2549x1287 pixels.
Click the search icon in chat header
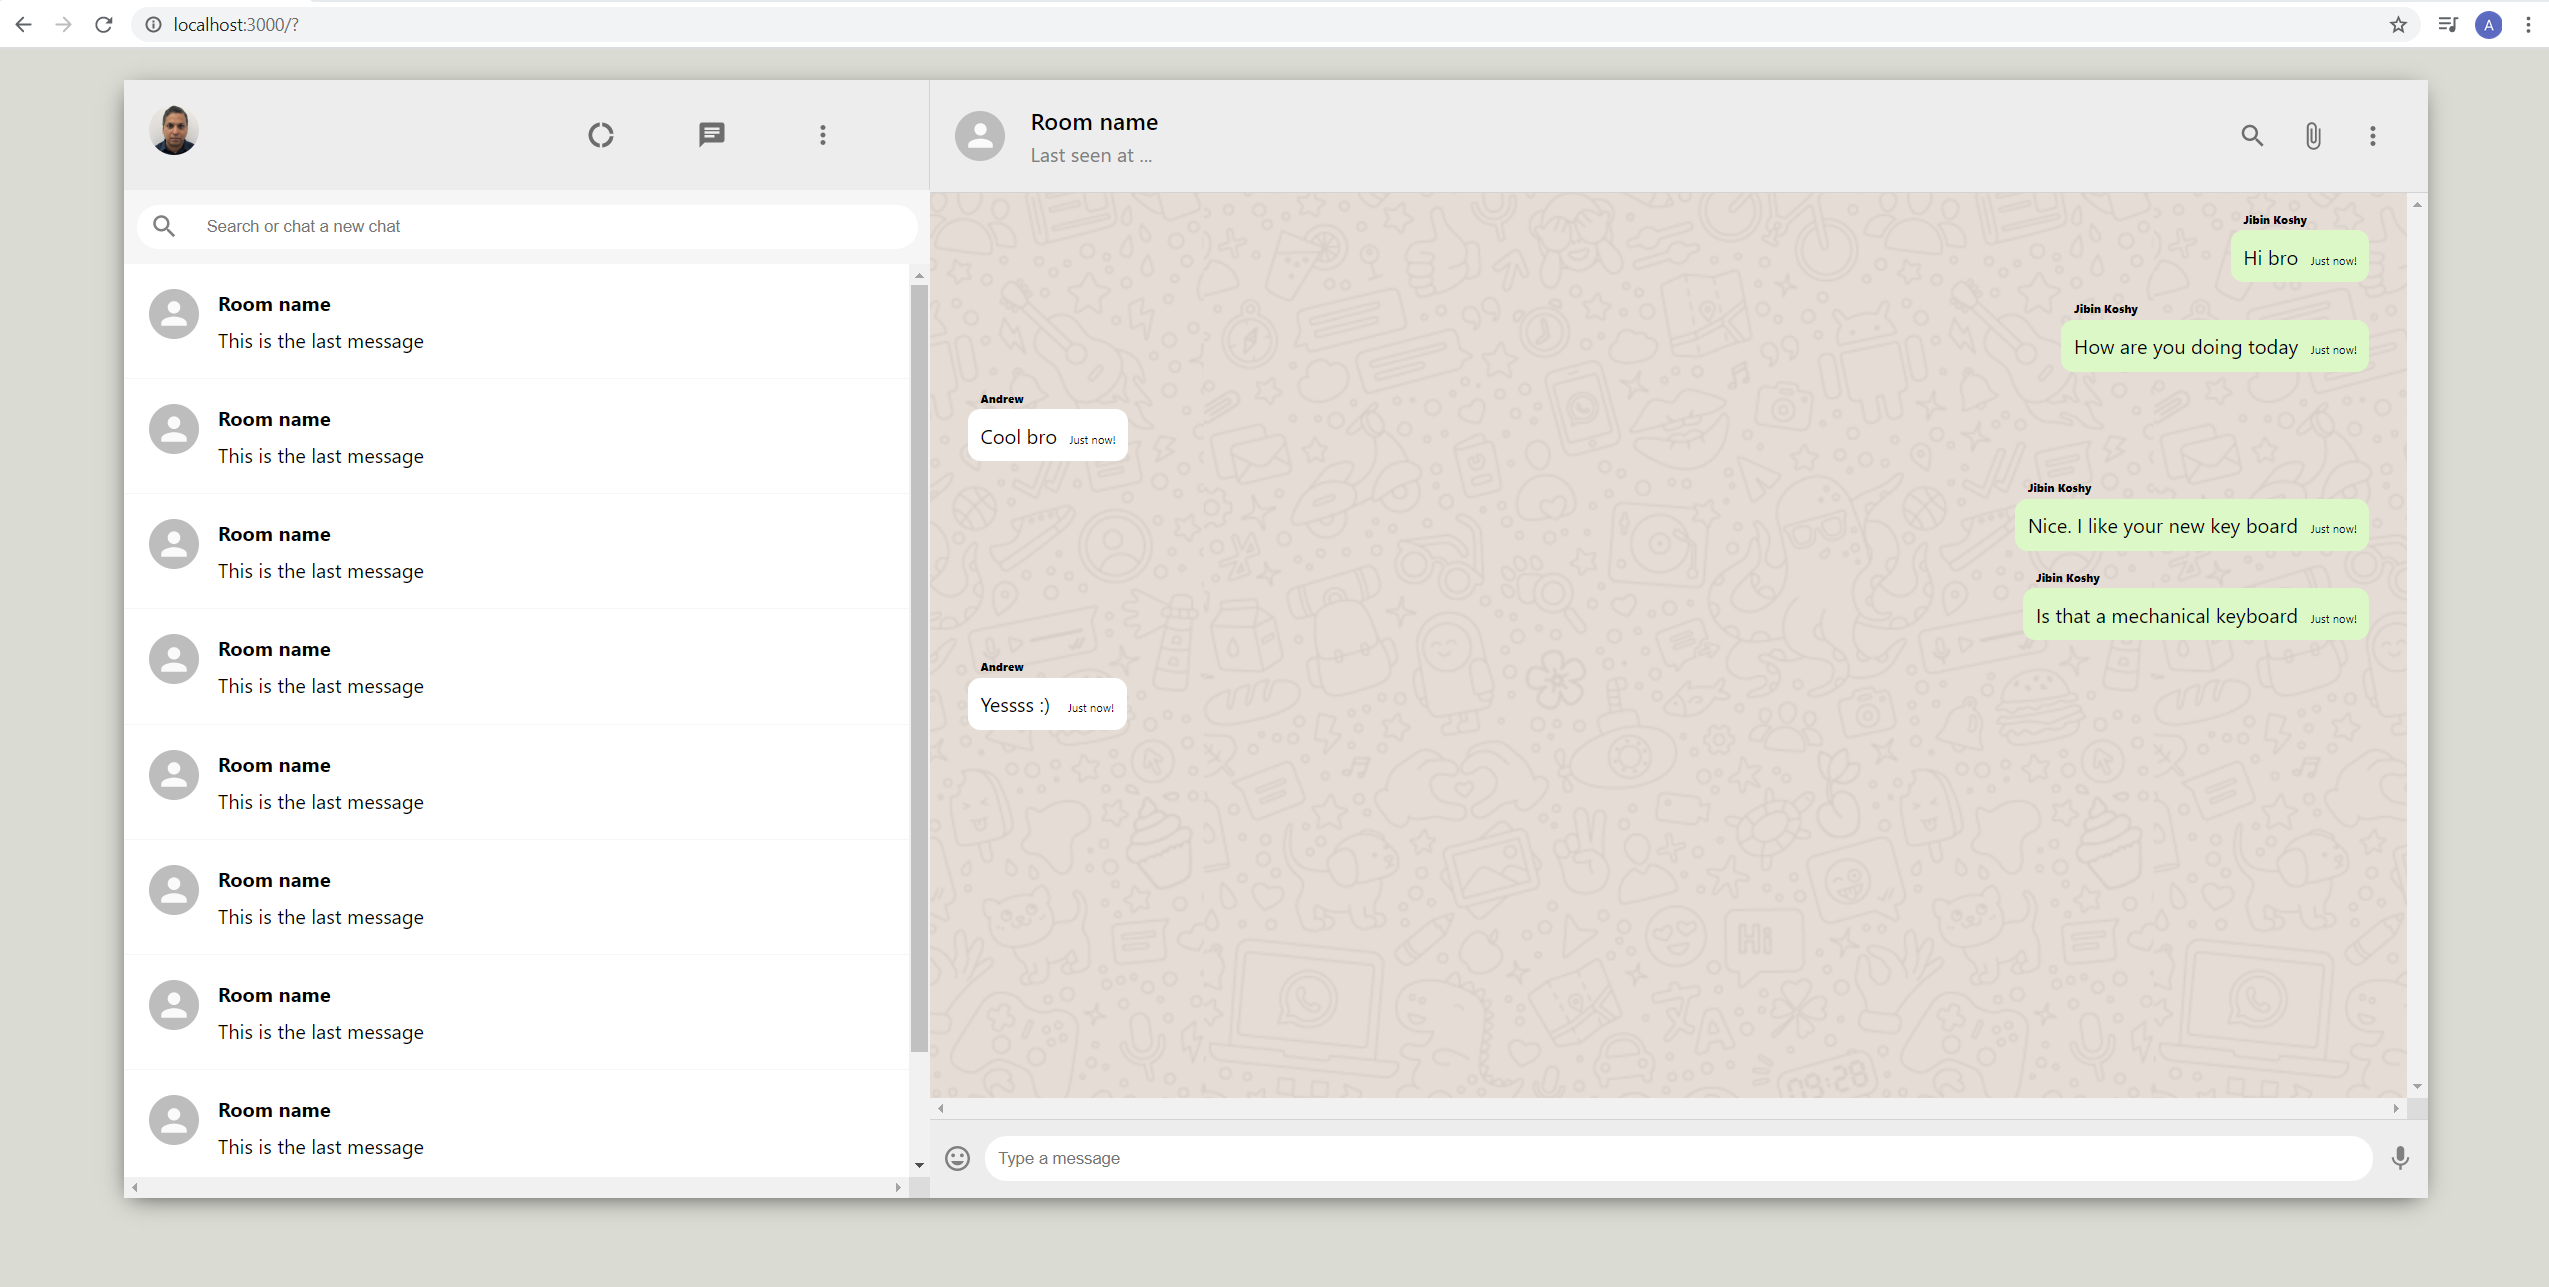2251,136
